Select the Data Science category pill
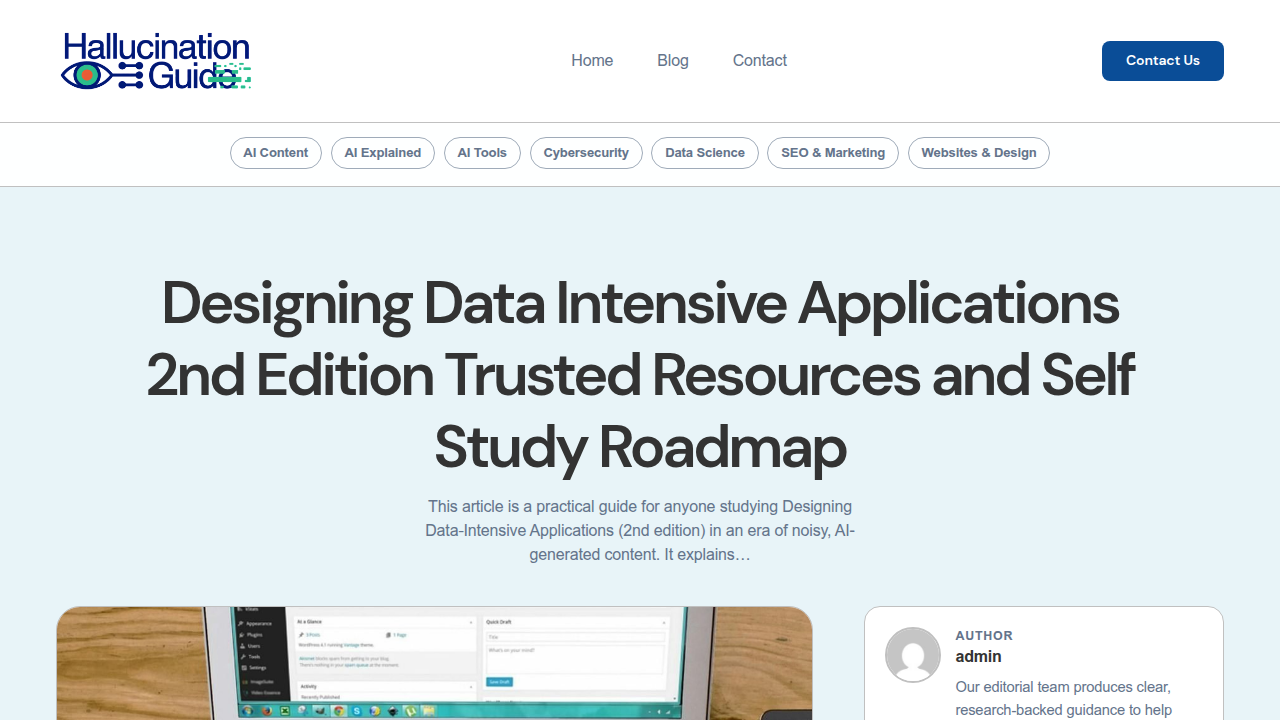 point(705,153)
